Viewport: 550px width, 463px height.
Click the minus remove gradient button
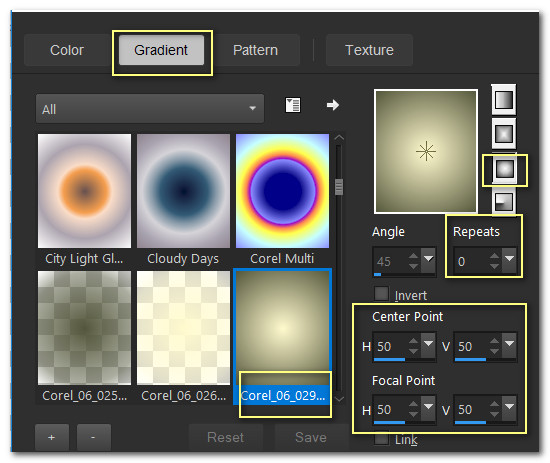pos(94,437)
